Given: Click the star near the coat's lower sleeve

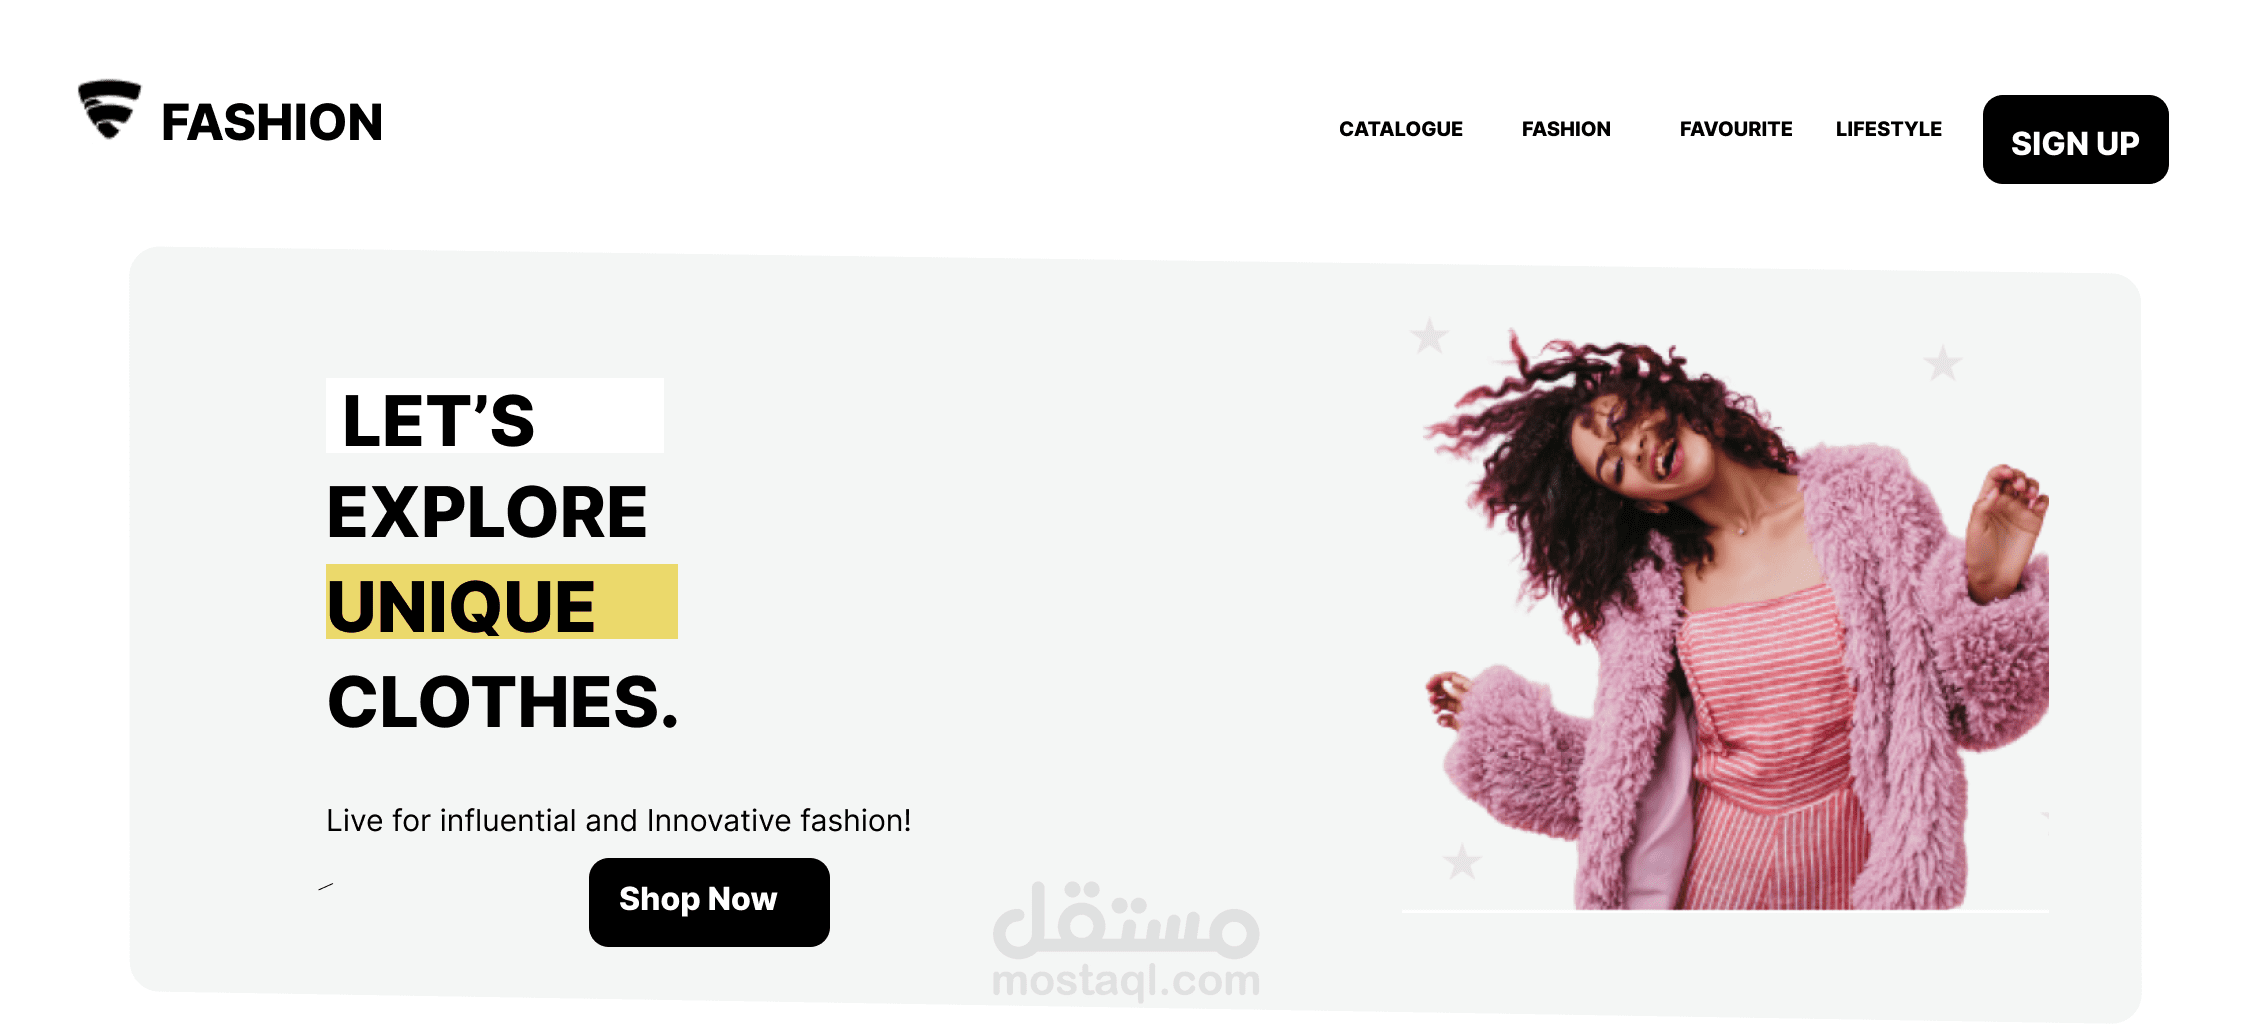Looking at the screenshot, I should 1462,861.
